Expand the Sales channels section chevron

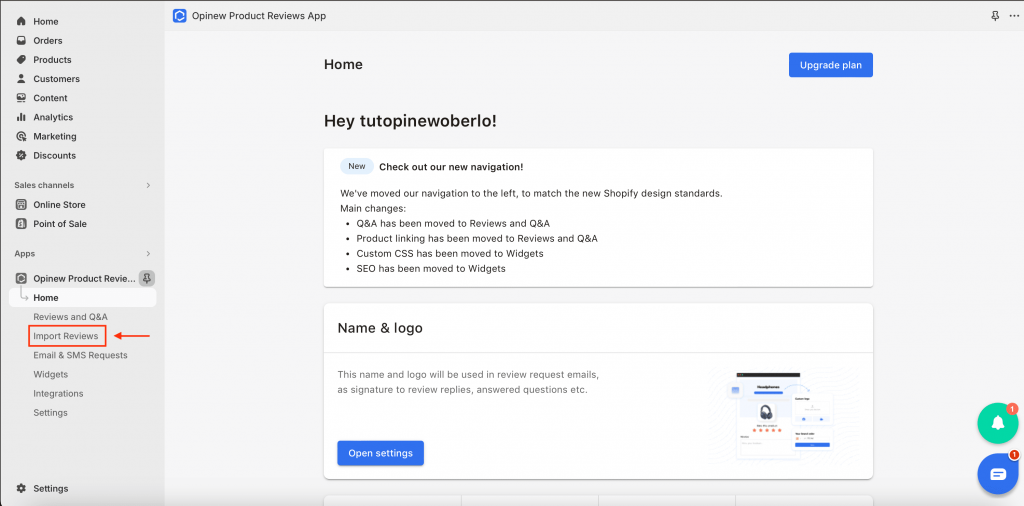tap(148, 185)
